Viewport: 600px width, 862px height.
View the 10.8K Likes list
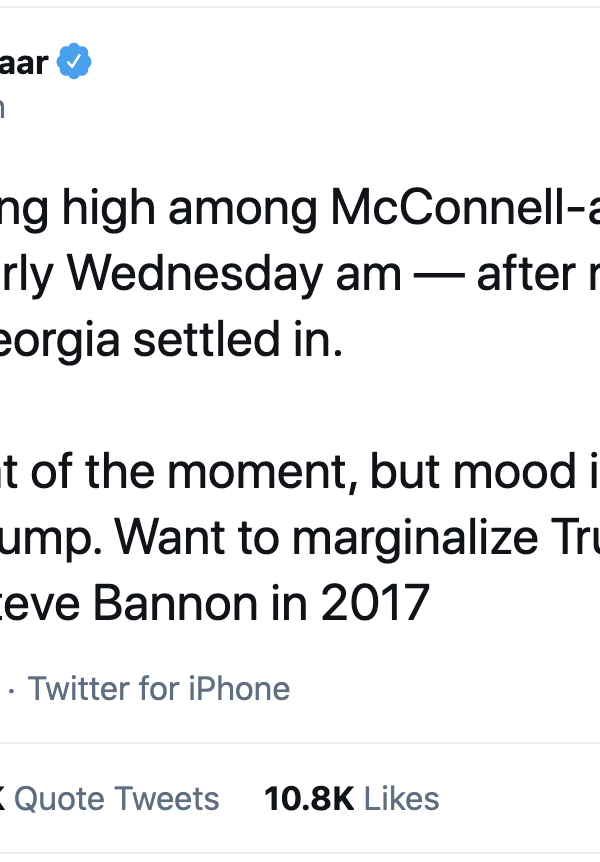click(351, 798)
